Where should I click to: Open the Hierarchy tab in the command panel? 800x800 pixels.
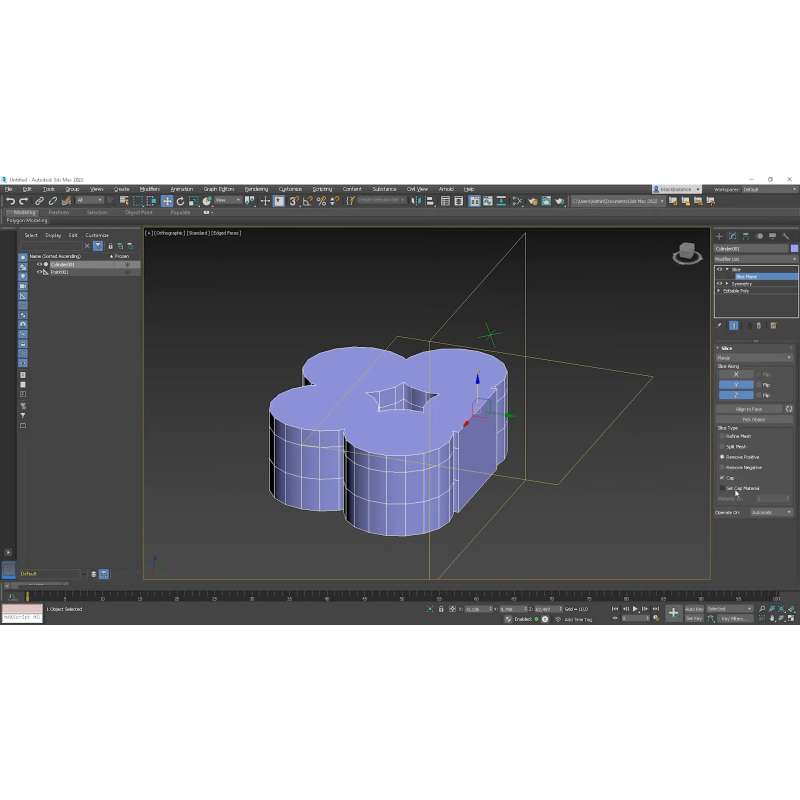[746, 236]
